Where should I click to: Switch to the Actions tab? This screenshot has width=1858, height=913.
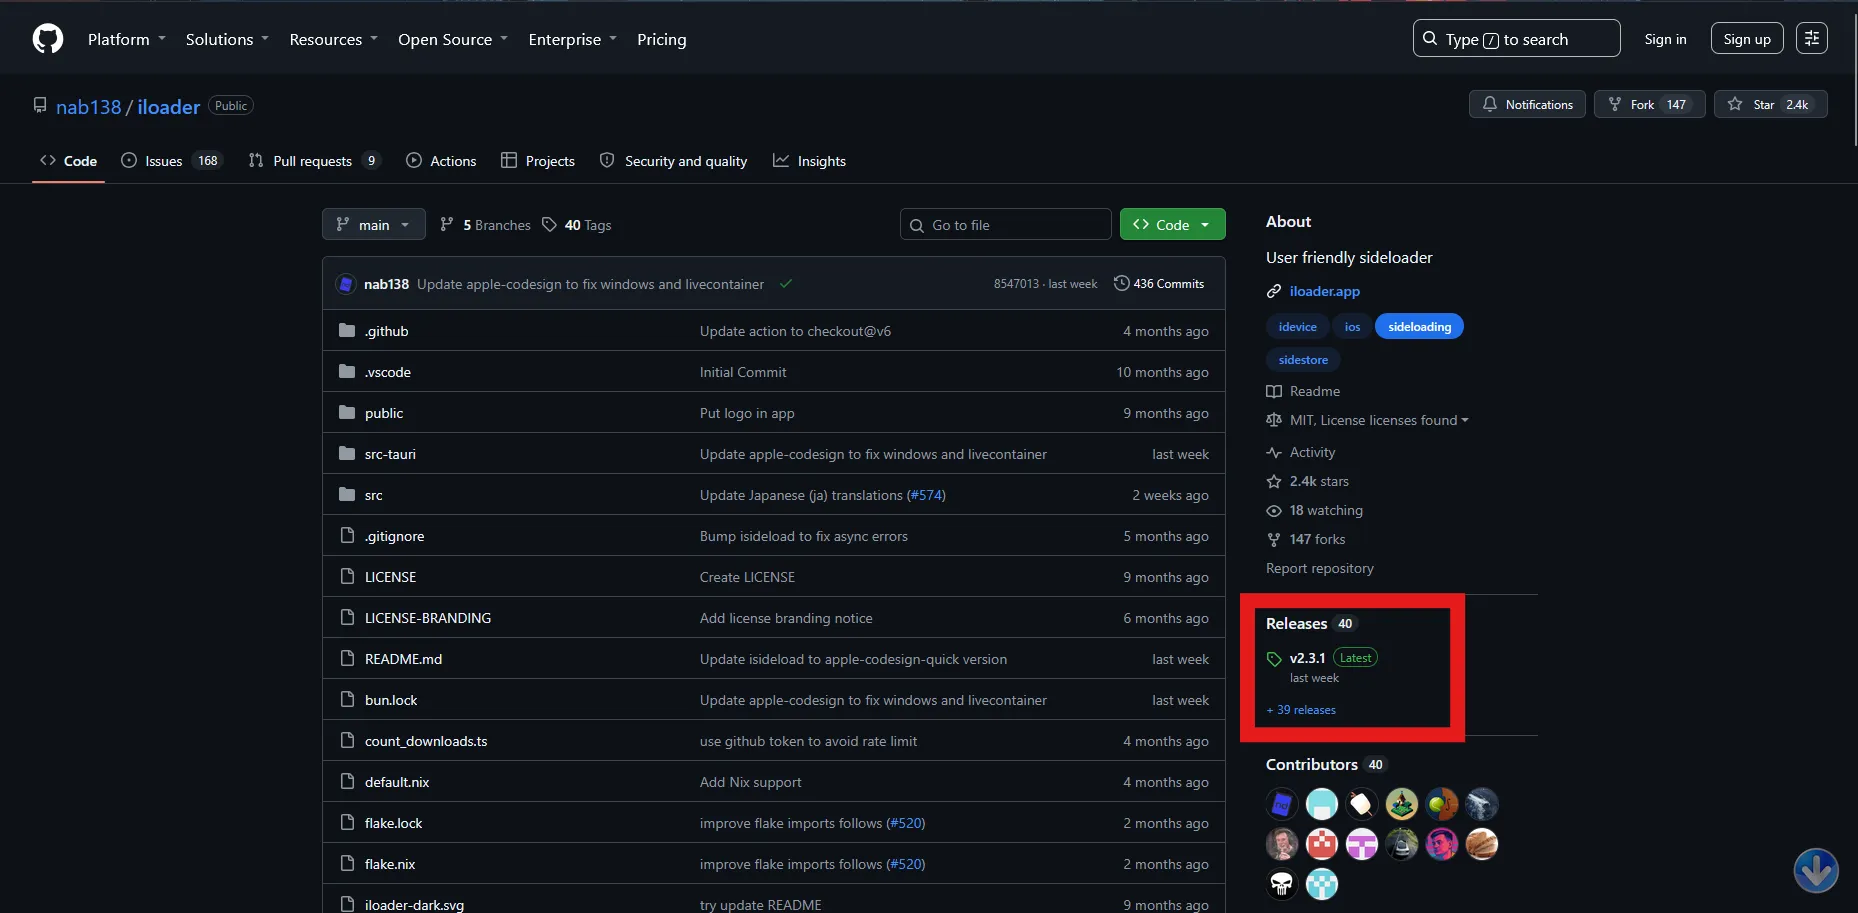441,161
